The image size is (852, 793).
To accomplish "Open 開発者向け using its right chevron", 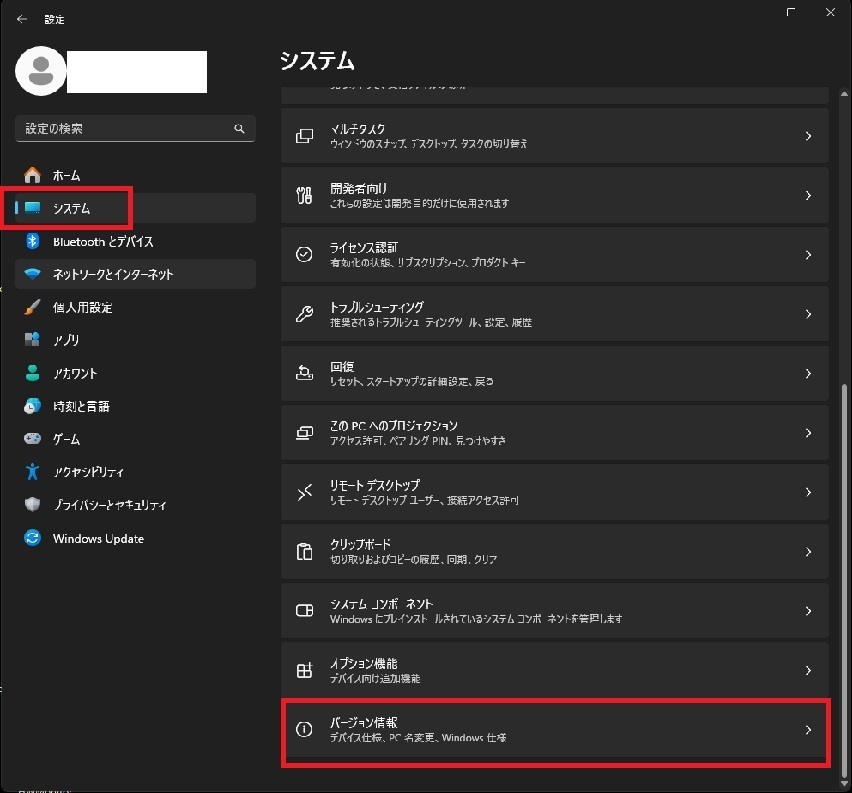I will tap(809, 195).
